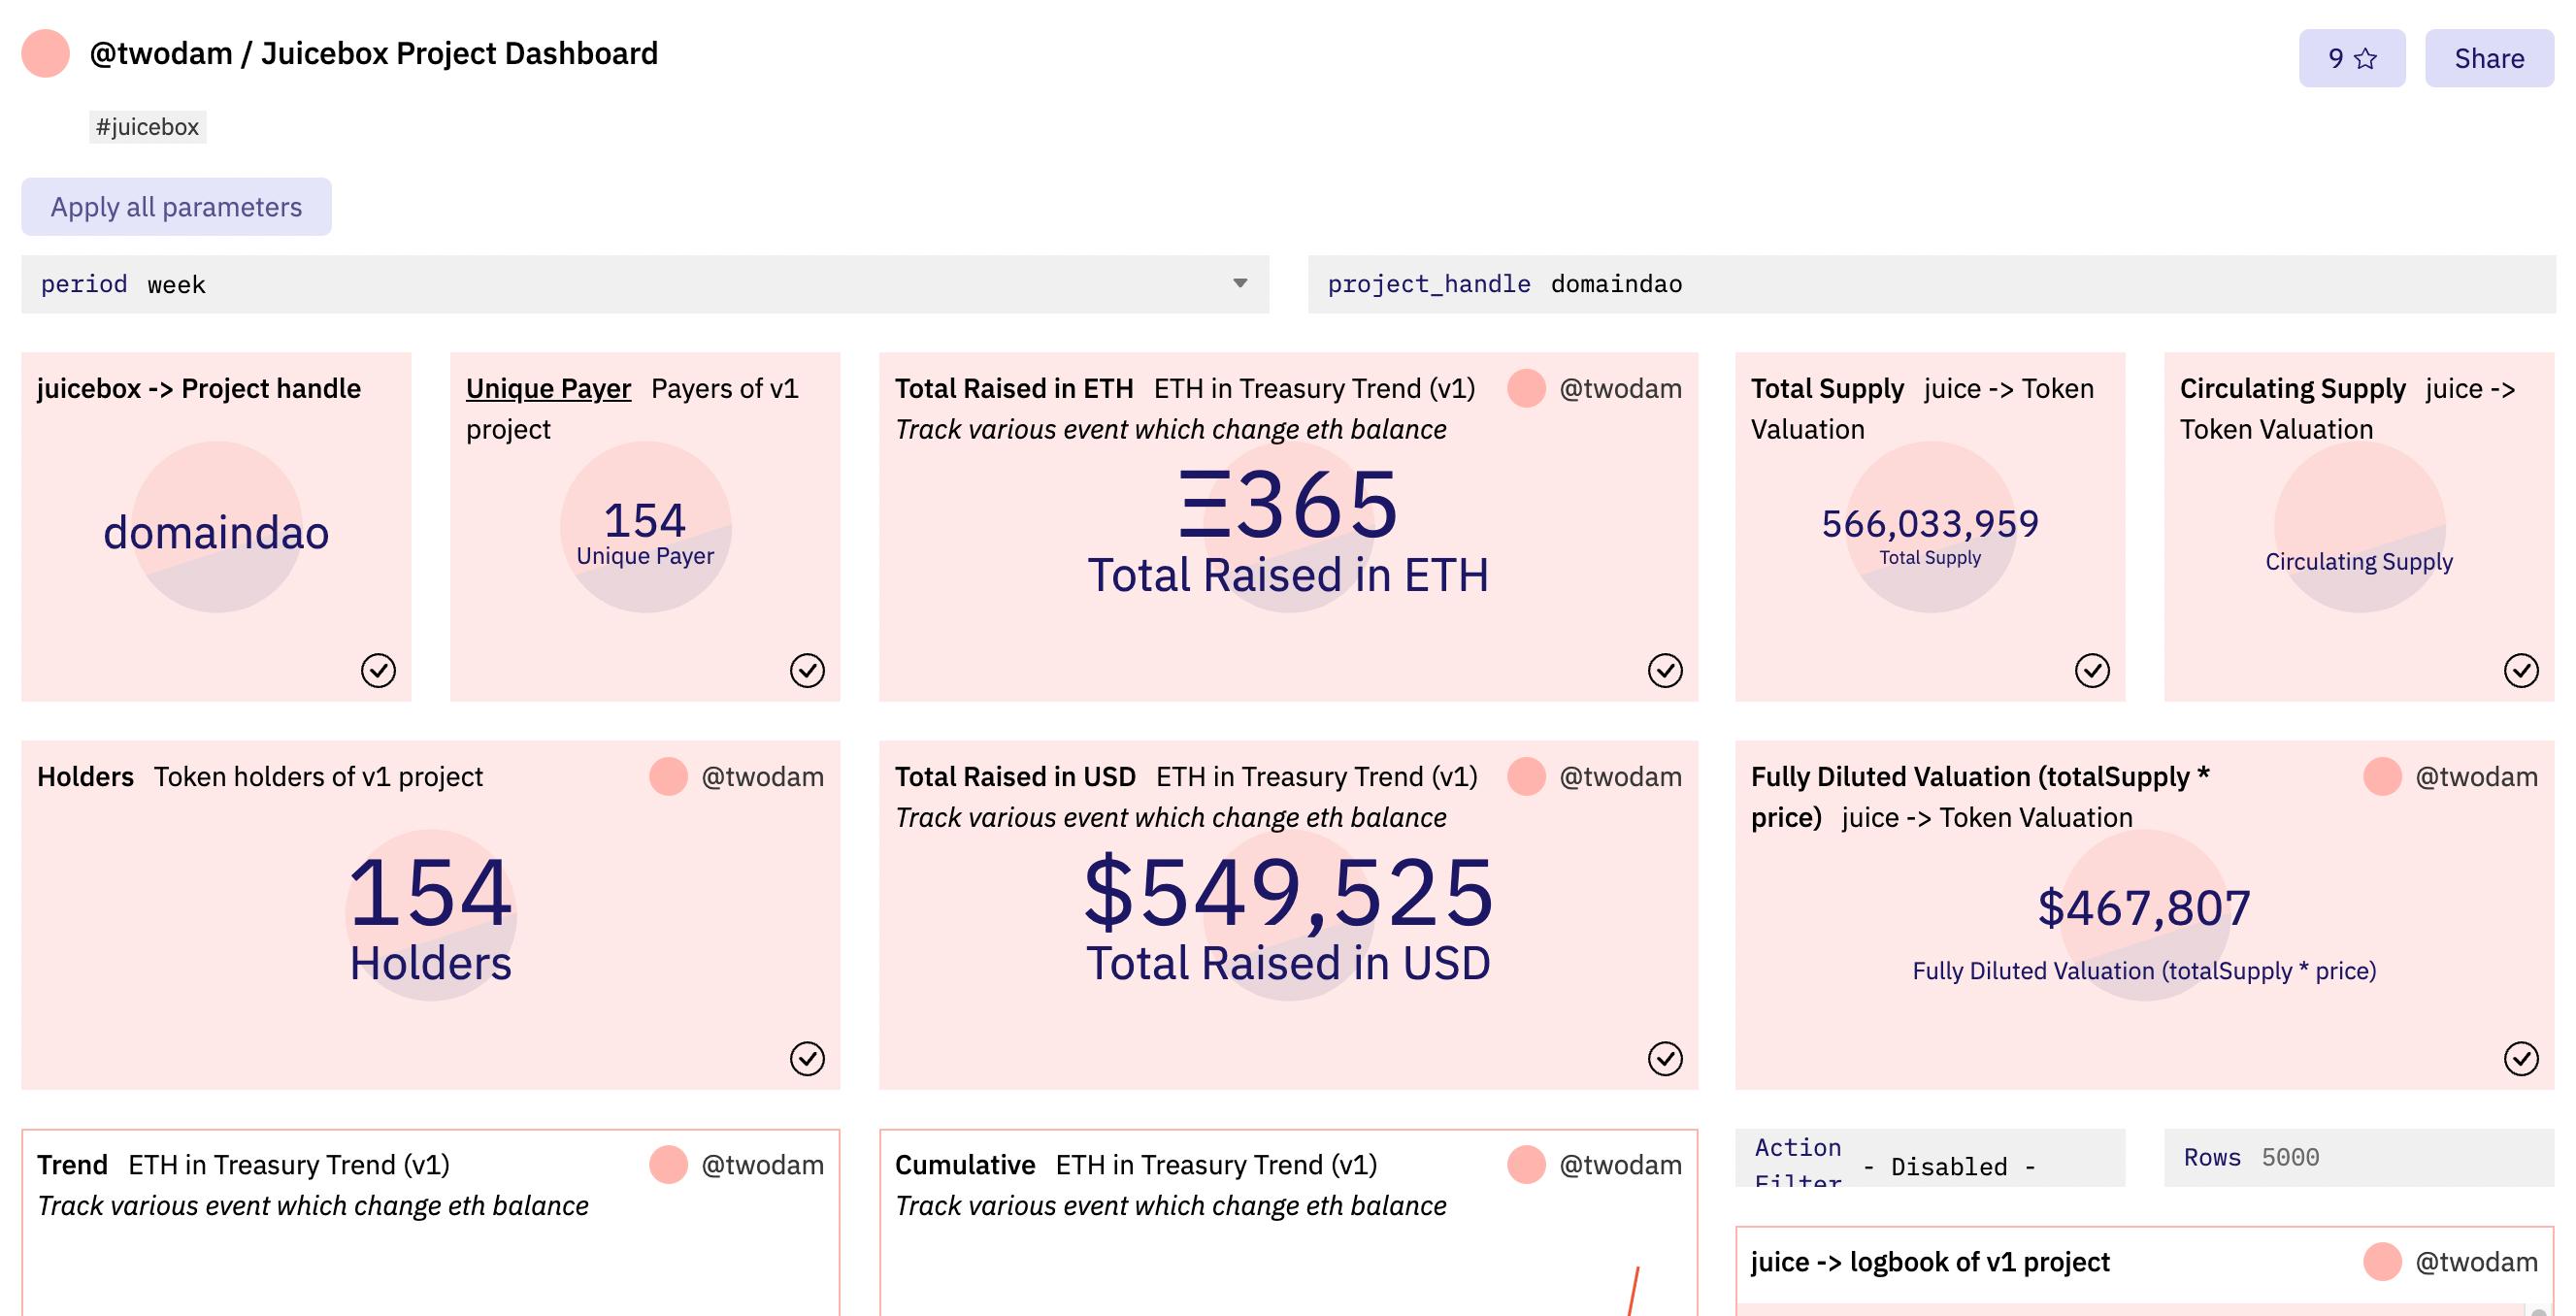This screenshot has height=1316, width=2576.
Task: Open @twodam profile on the Holders card
Action: pos(762,777)
